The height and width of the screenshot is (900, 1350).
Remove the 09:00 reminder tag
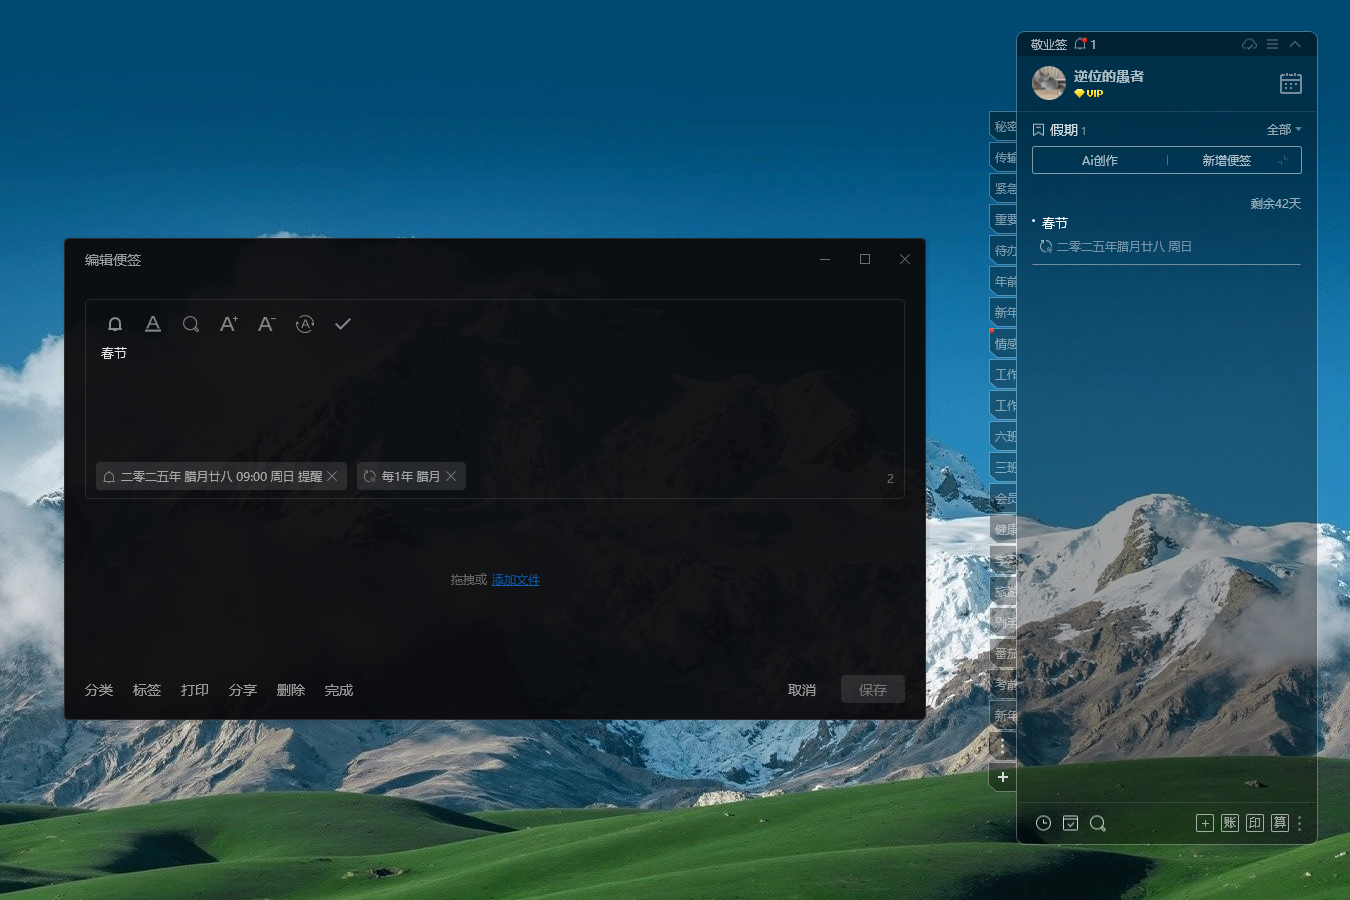click(x=333, y=476)
